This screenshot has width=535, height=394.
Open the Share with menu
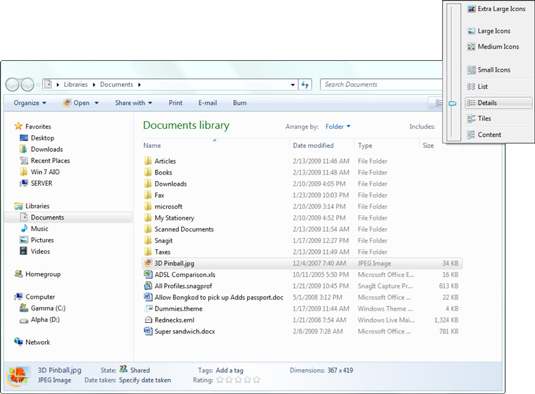133,103
